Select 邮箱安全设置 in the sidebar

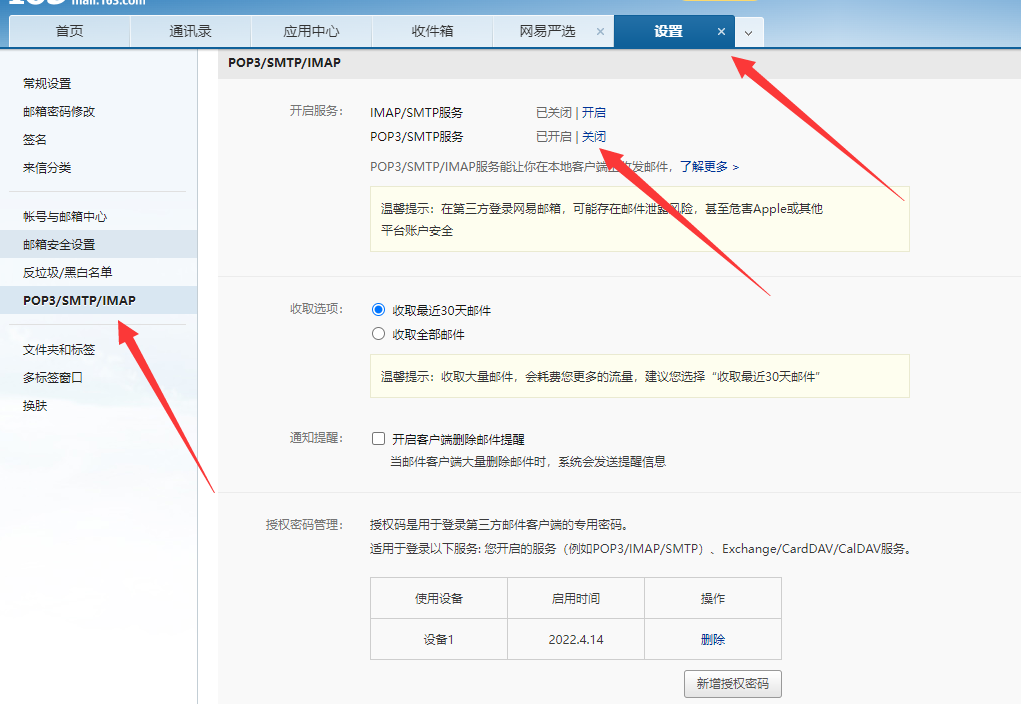(98, 244)
